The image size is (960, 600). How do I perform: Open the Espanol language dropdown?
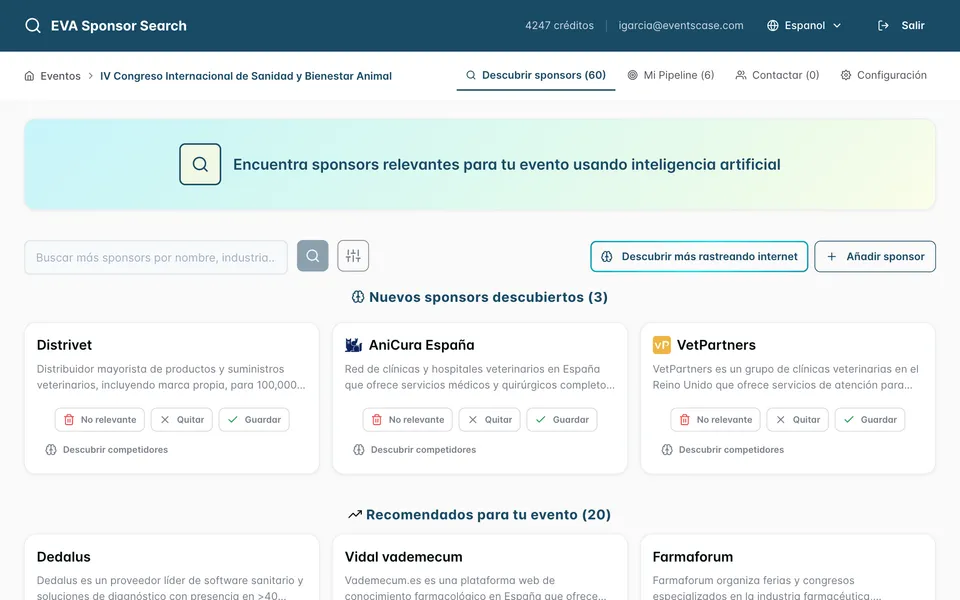click(x=804, y=25)
